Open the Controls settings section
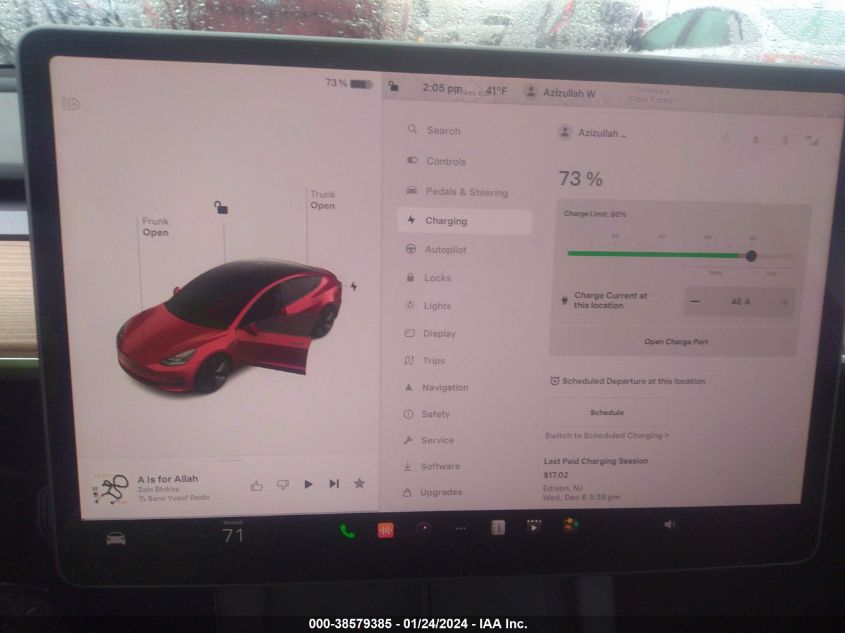The width and height of the screenshot is (845, 633). [x=437, y=161]
